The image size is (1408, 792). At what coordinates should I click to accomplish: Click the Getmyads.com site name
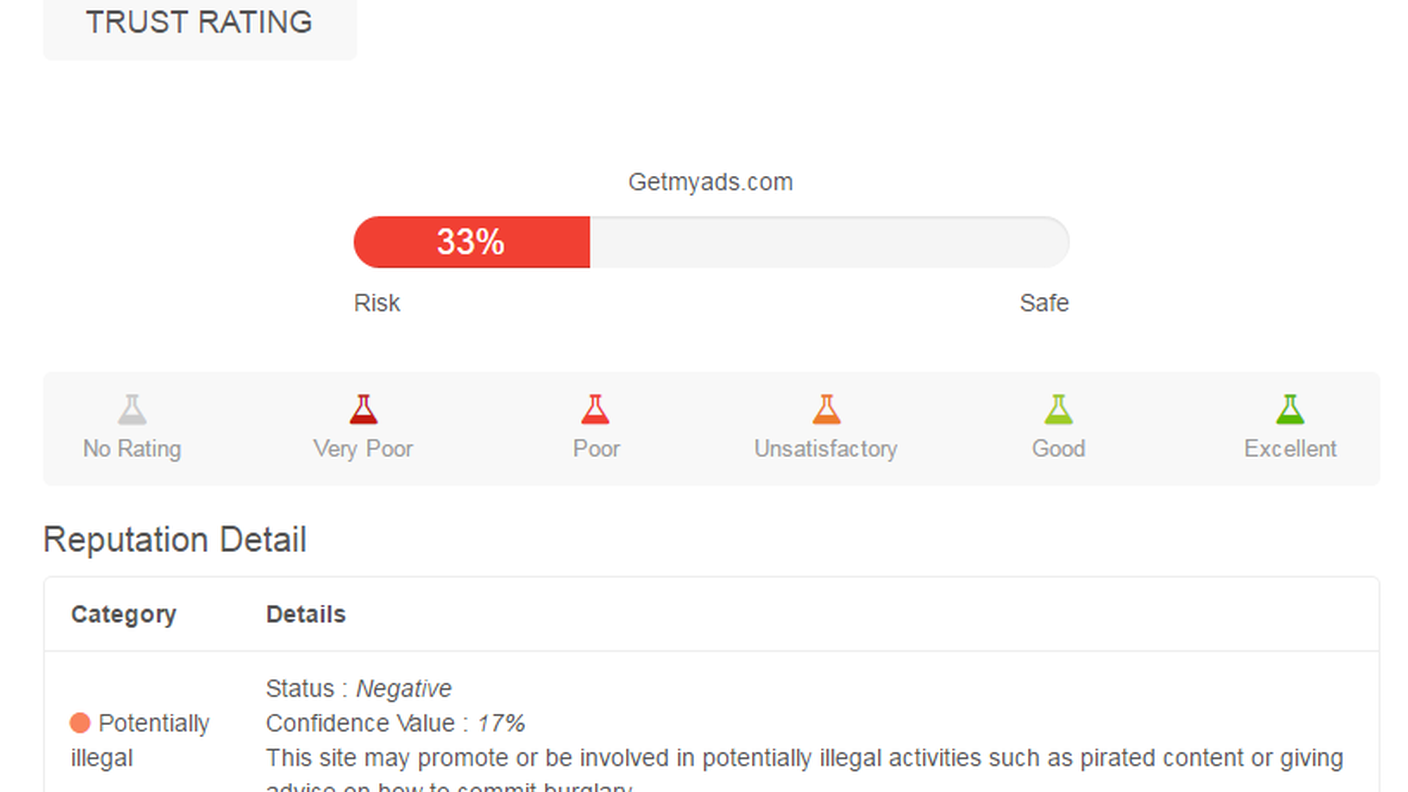[x=710, y=182]
